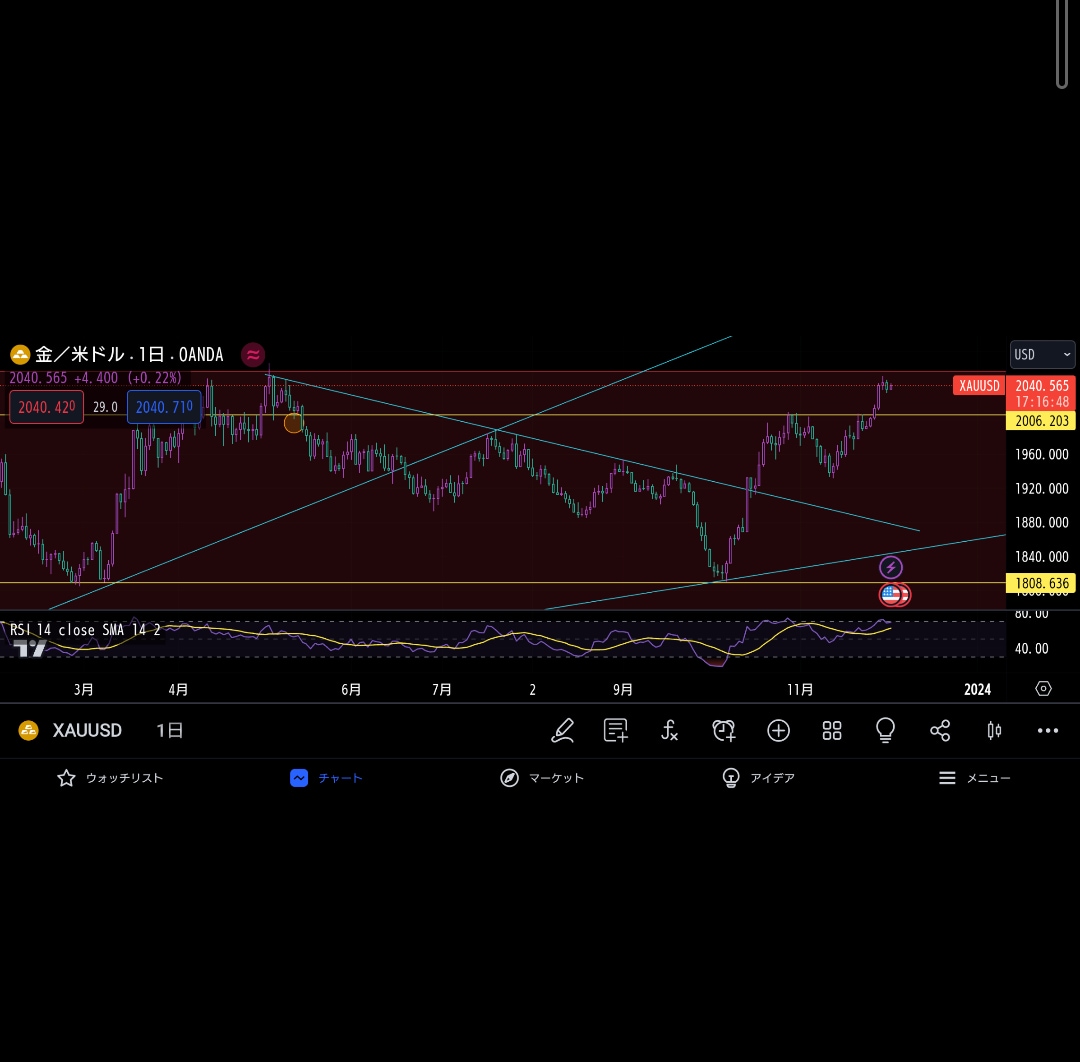Tap the yellow 1808.636 price label
Viewport: 1080px width, 1062px height.
(x=1041, y=583)
